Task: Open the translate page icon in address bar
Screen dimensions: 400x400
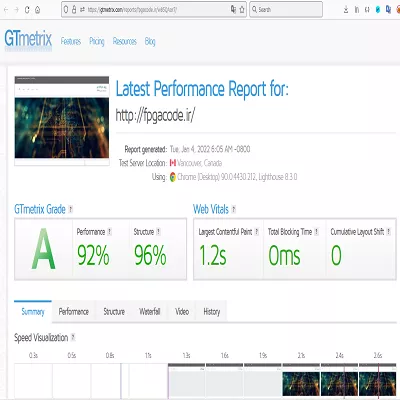Action: (233, 10)
